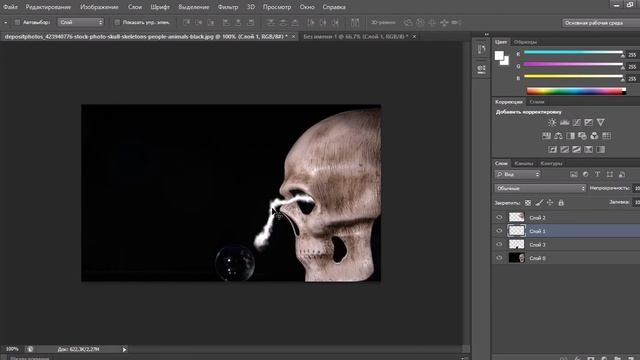Filter layers by adjustment layers icon

tap(586, 174)
